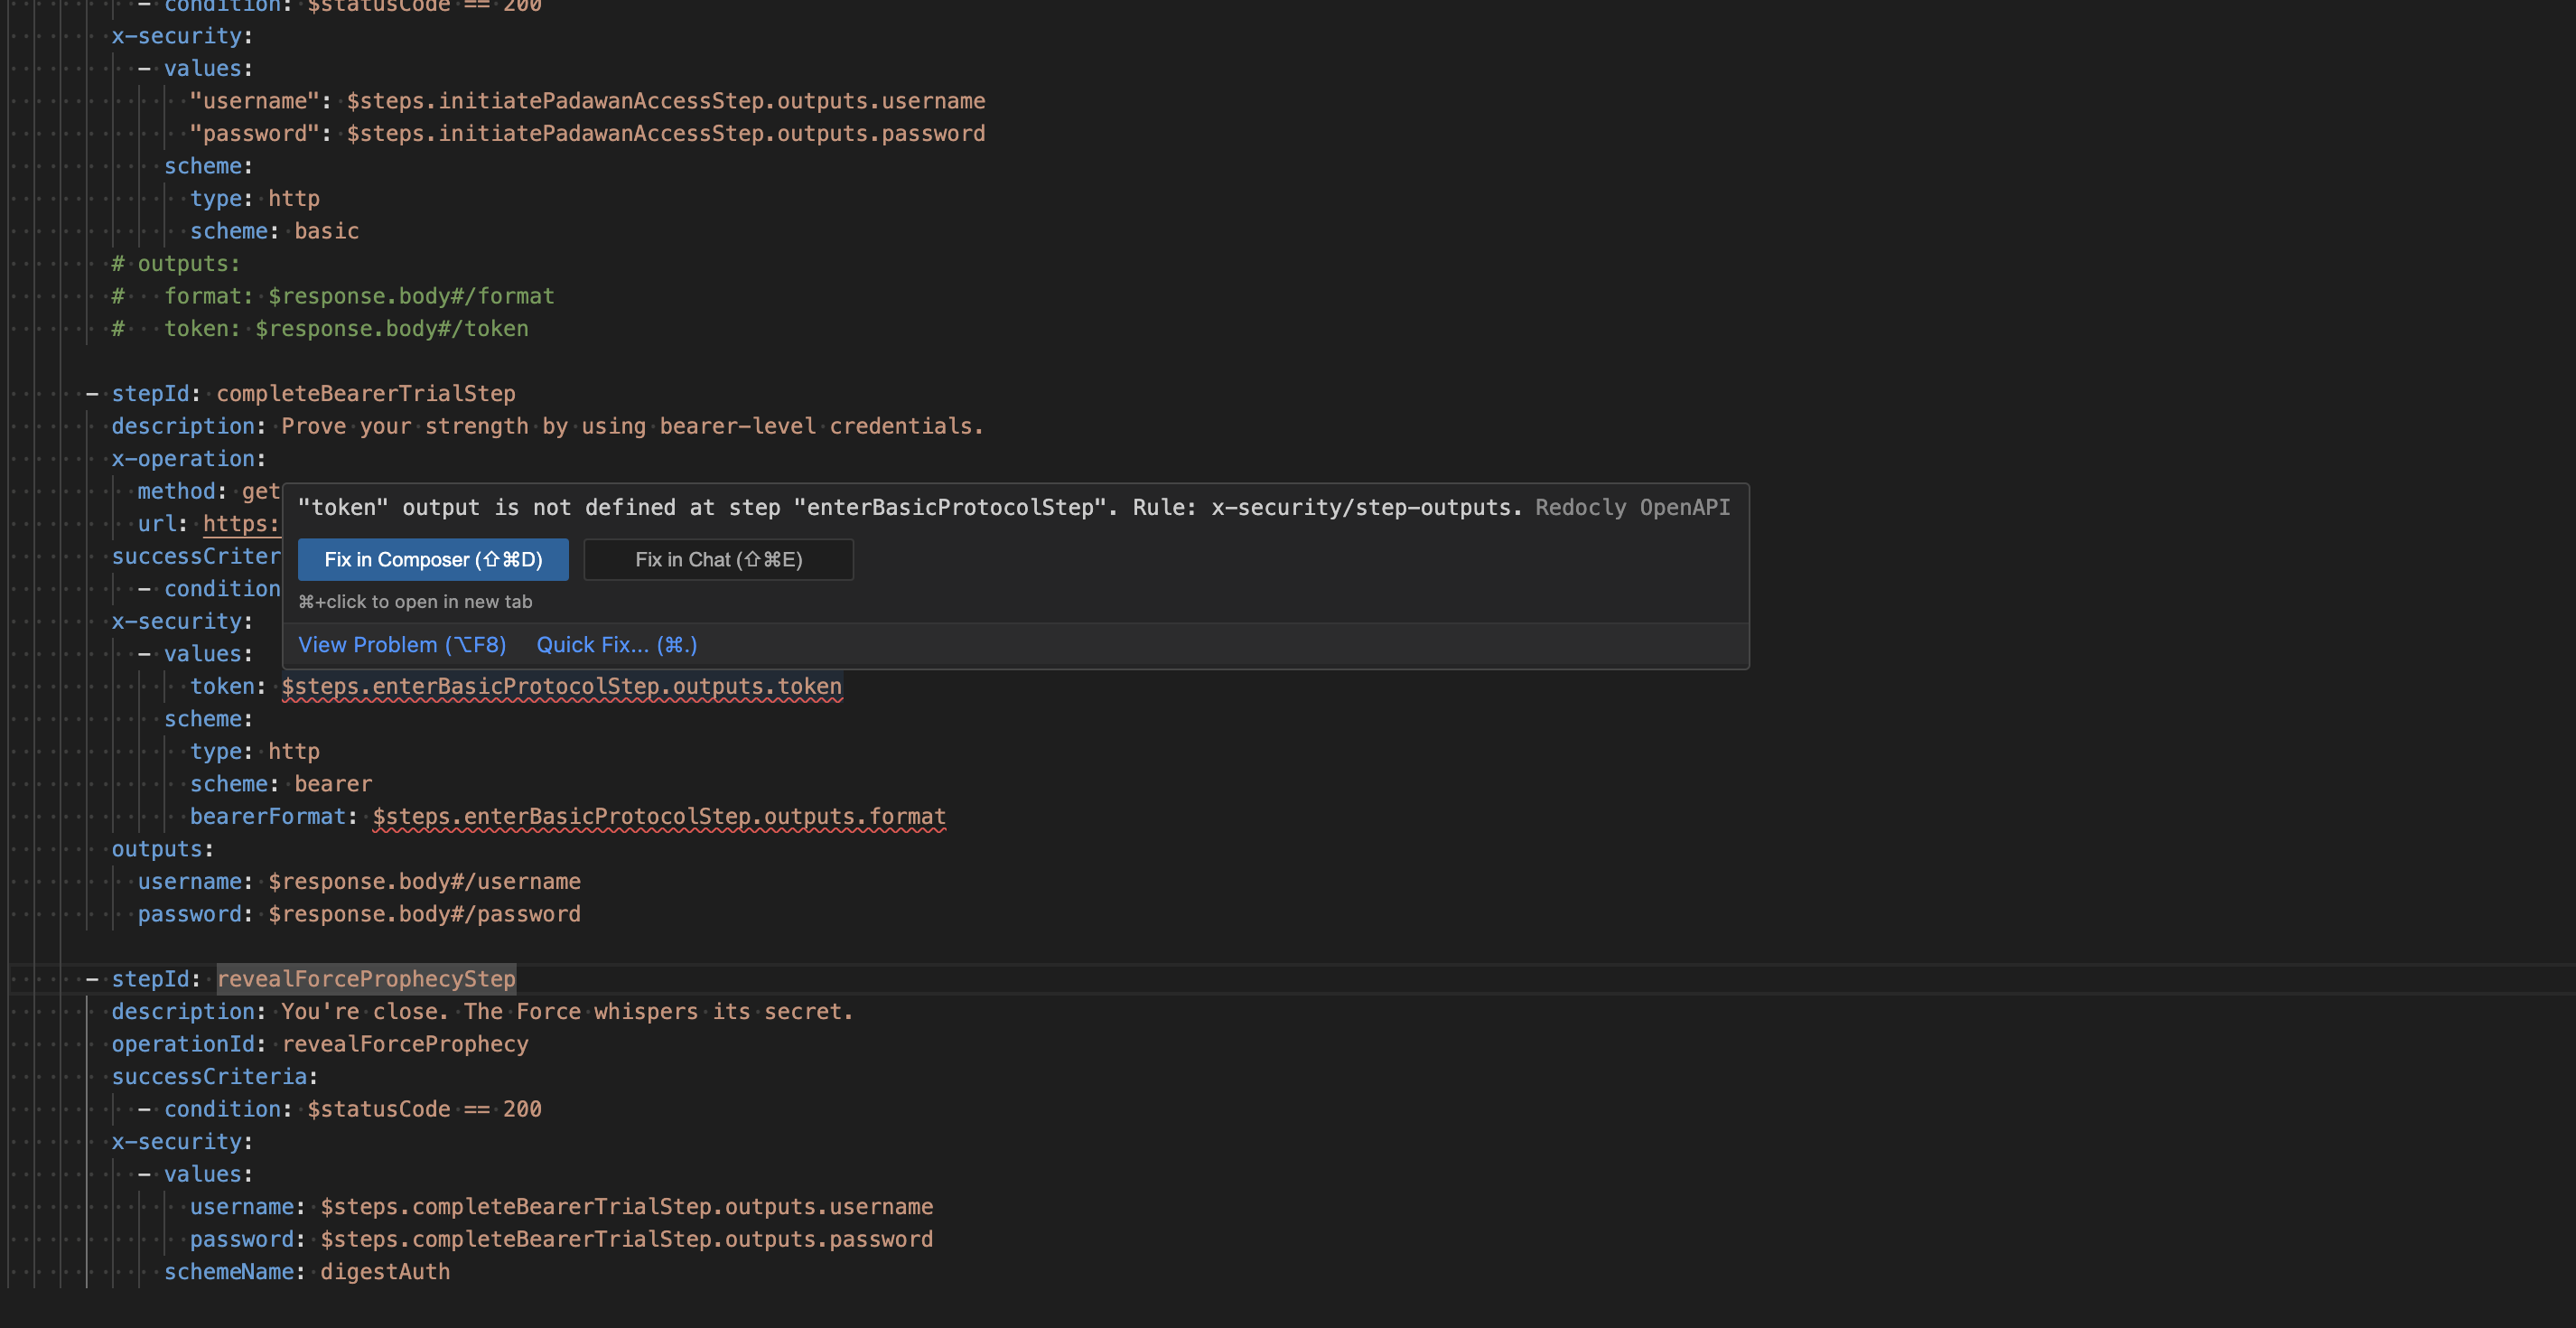Image resolution: width=2576 pixels, height=1328 pixels.
Task: Click the Redocly OpenAPI source label
Action: 1632,508
